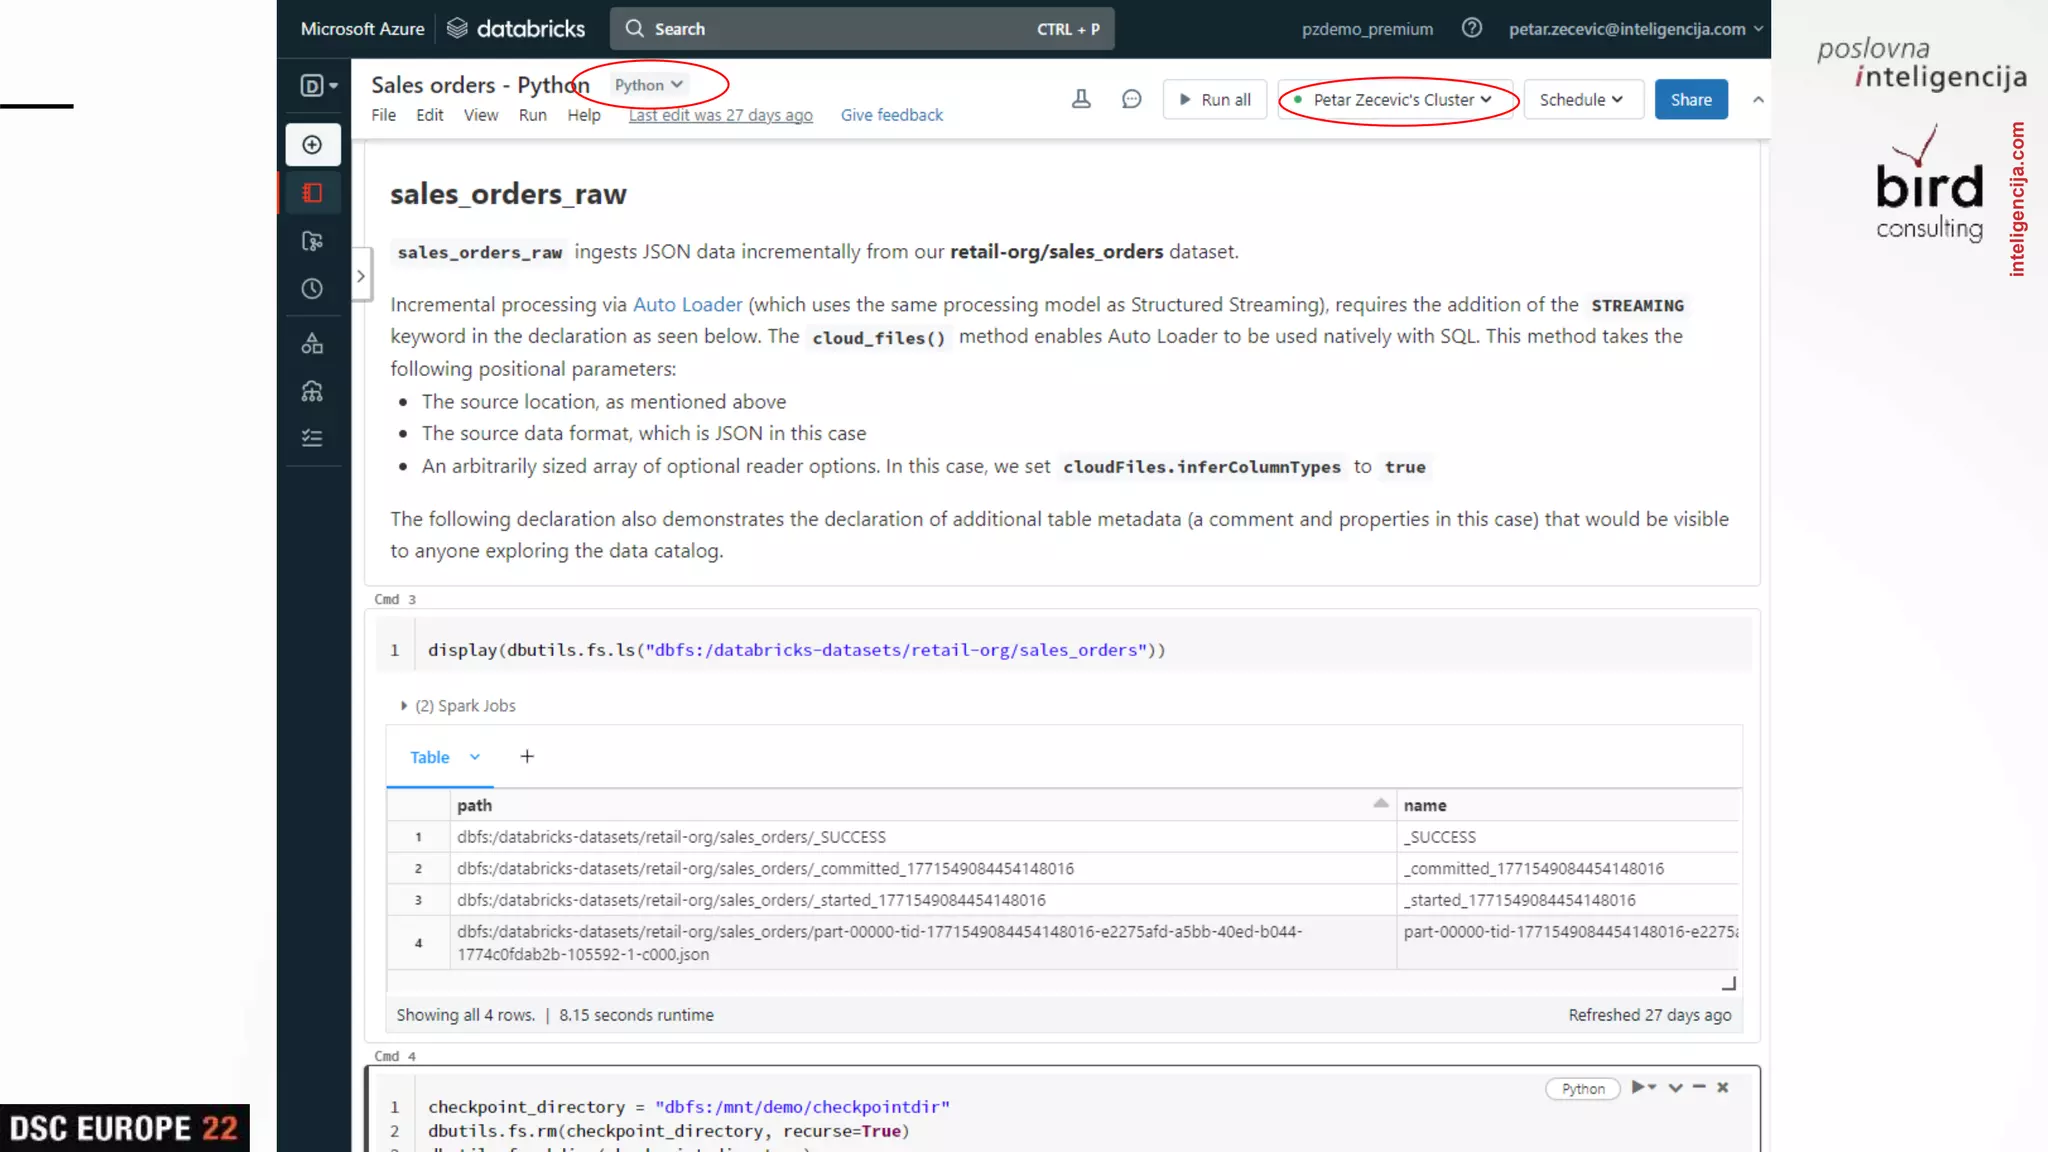Open the Data shapes icon in sidebar
This screenshot has height=1152, width=2048.
coord(312,344)
